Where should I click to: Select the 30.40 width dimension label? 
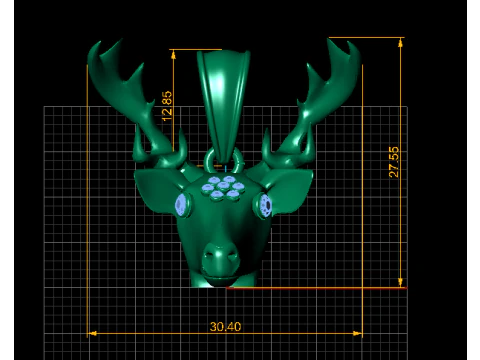pos(225,326)
